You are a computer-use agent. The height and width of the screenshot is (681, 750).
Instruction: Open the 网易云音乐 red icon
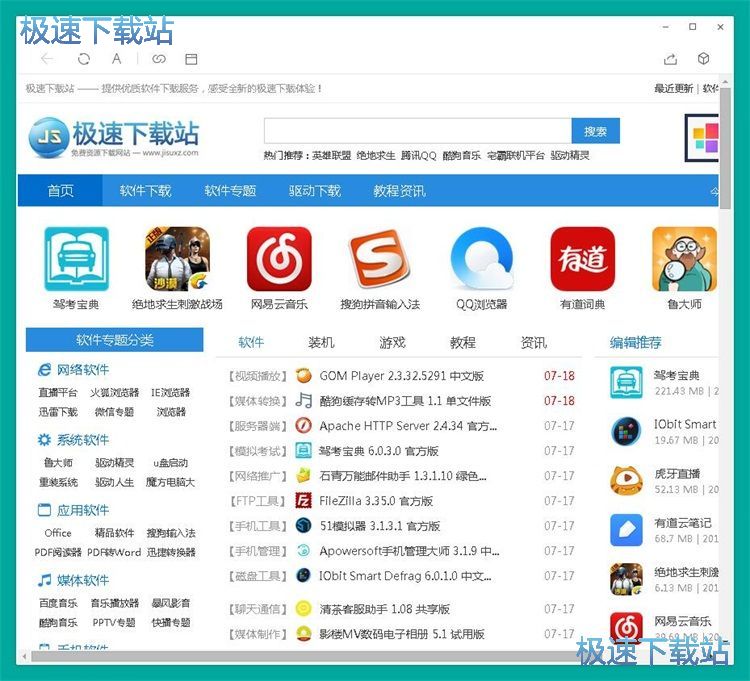[x=279, y=259]
